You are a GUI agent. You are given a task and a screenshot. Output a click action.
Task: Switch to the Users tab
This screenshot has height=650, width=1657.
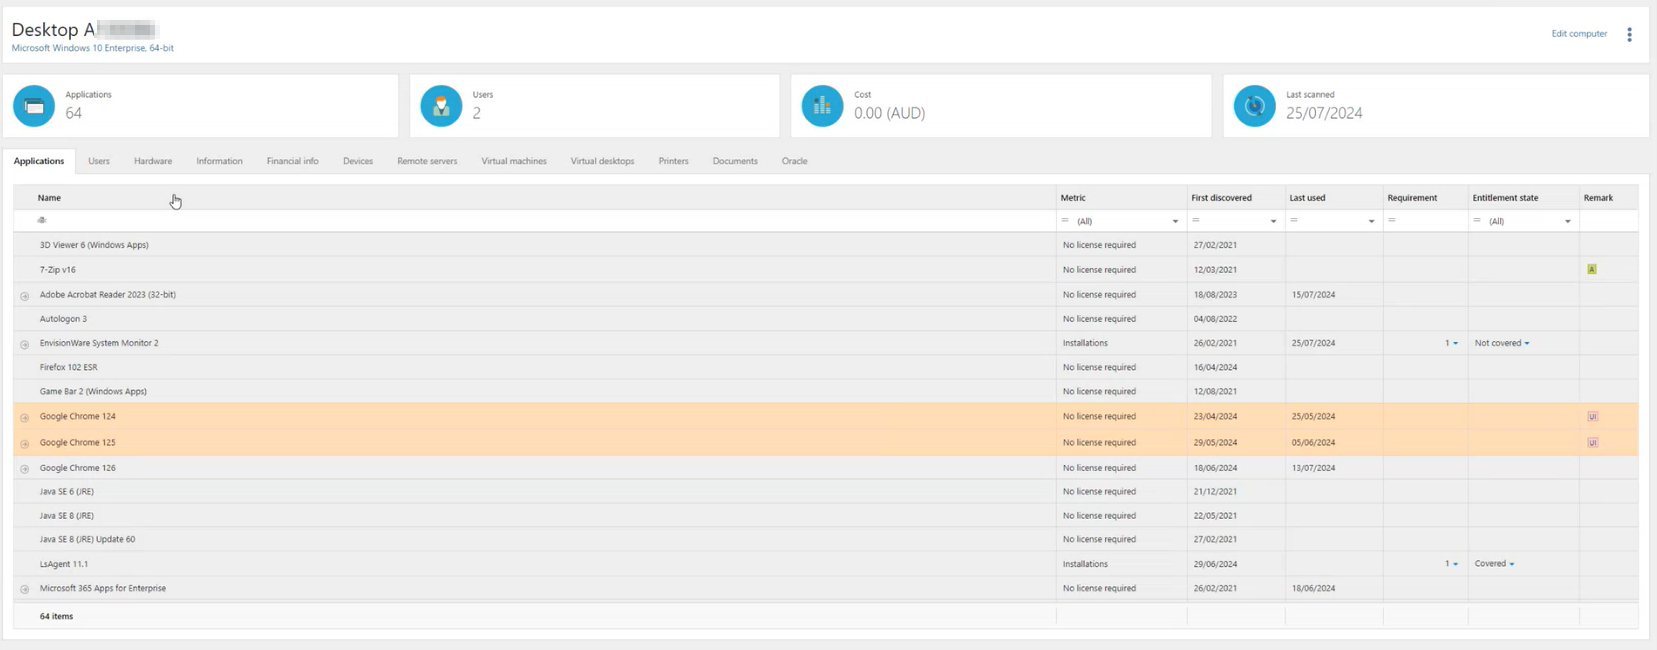[x=99, y=161]
